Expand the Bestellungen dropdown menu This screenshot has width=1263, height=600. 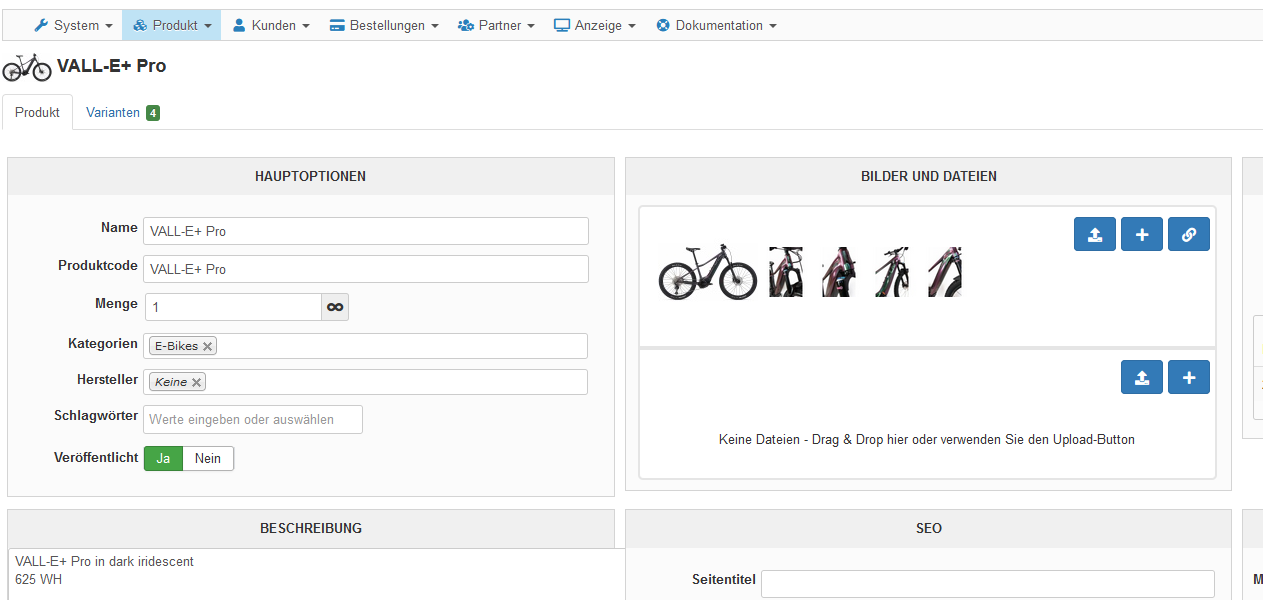(384, 25)
